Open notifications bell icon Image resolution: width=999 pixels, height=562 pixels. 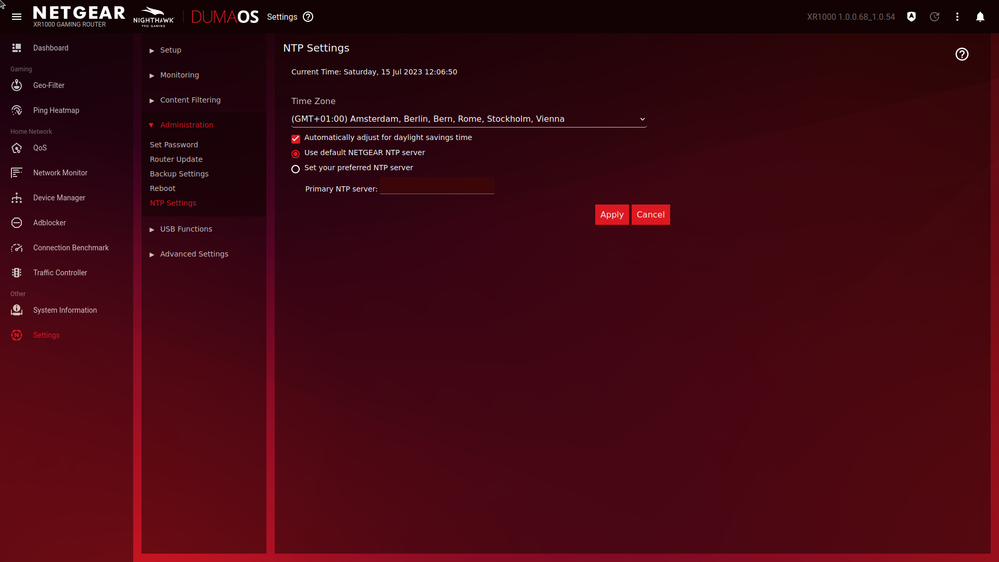point(980,17)
